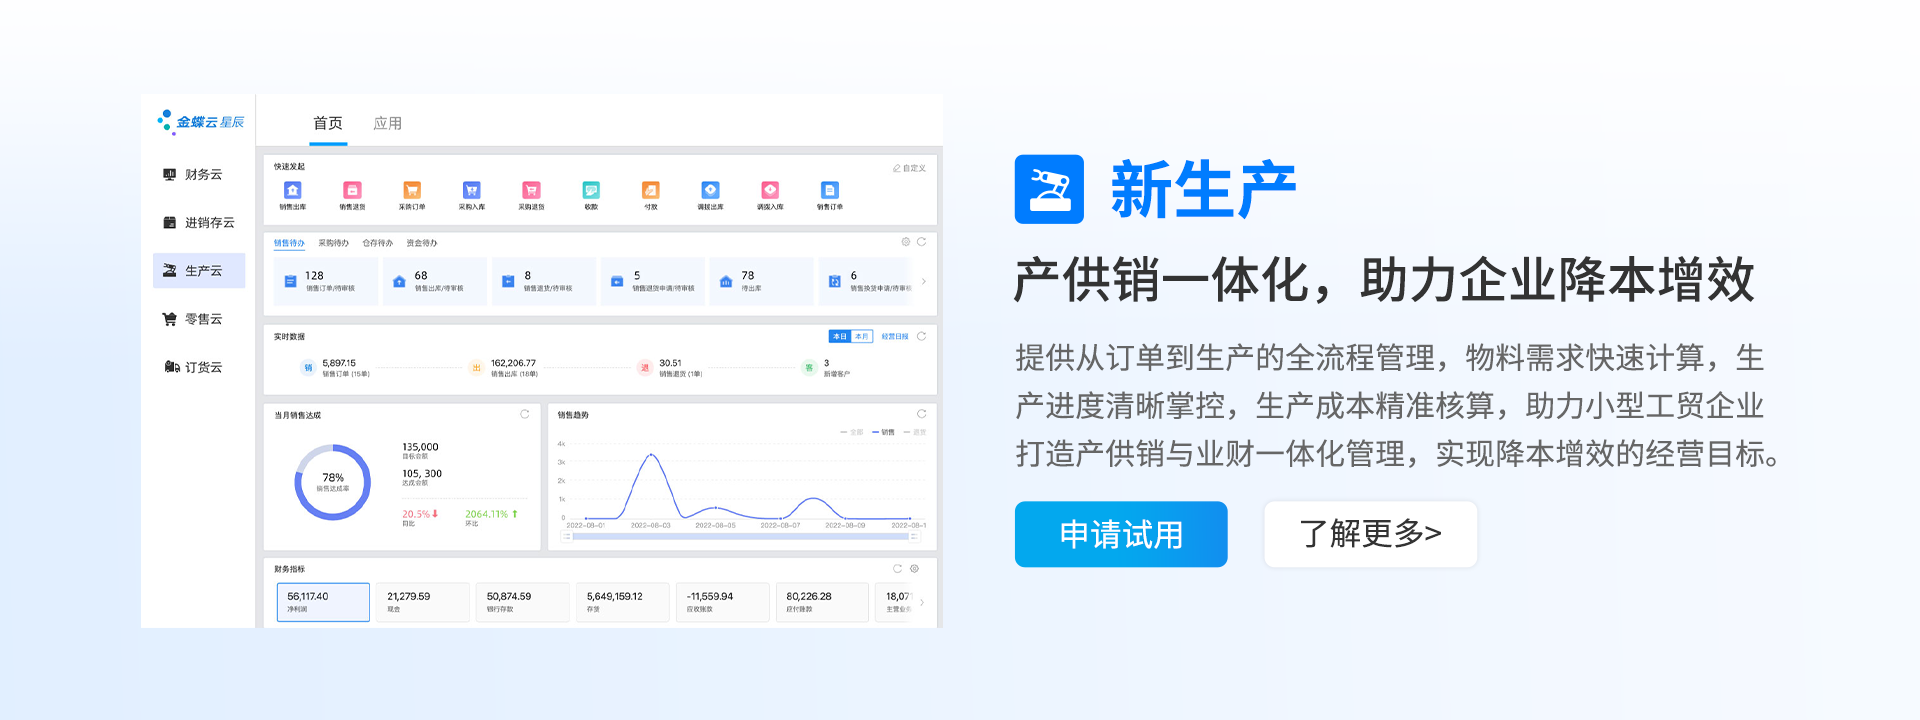Image resolution: width=1920 pixels, height=720 pixels.
Task: Switch to the 应用 tab
Action: (x=387, y=123)
